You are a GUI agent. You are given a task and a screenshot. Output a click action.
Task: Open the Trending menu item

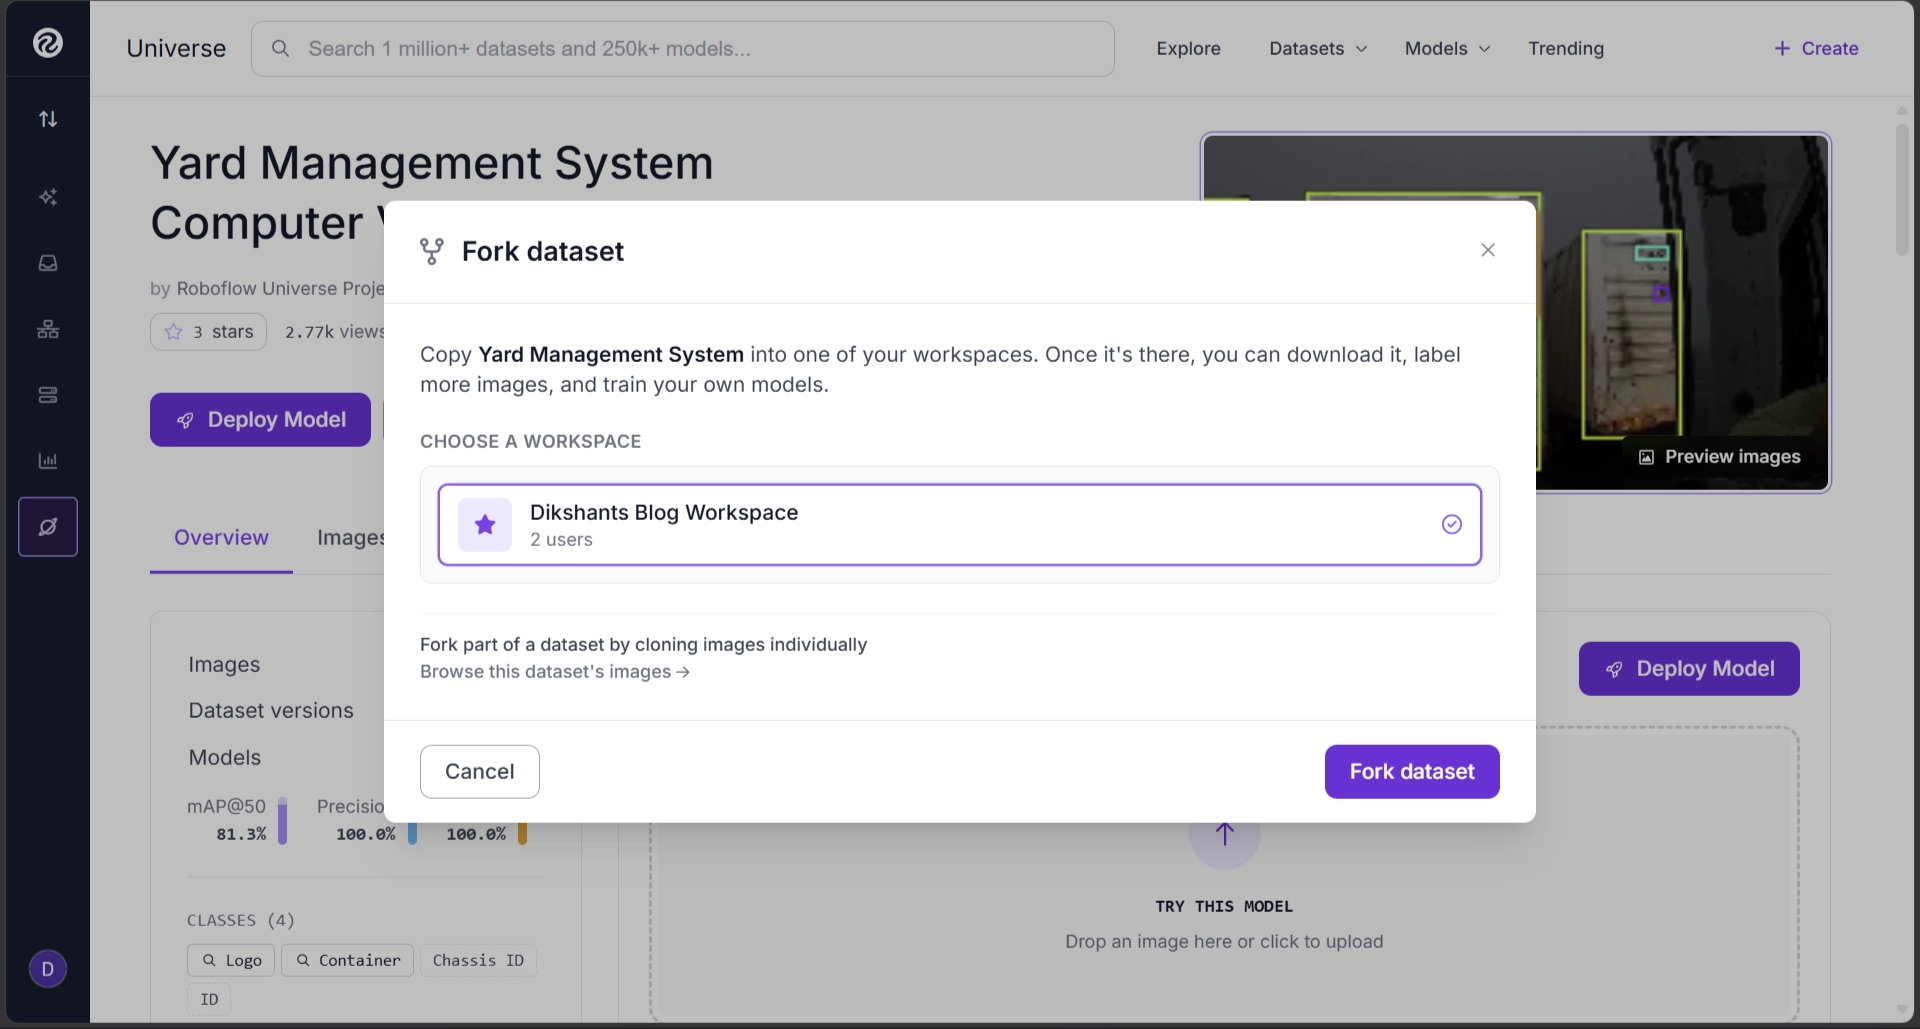point(1566,49)
